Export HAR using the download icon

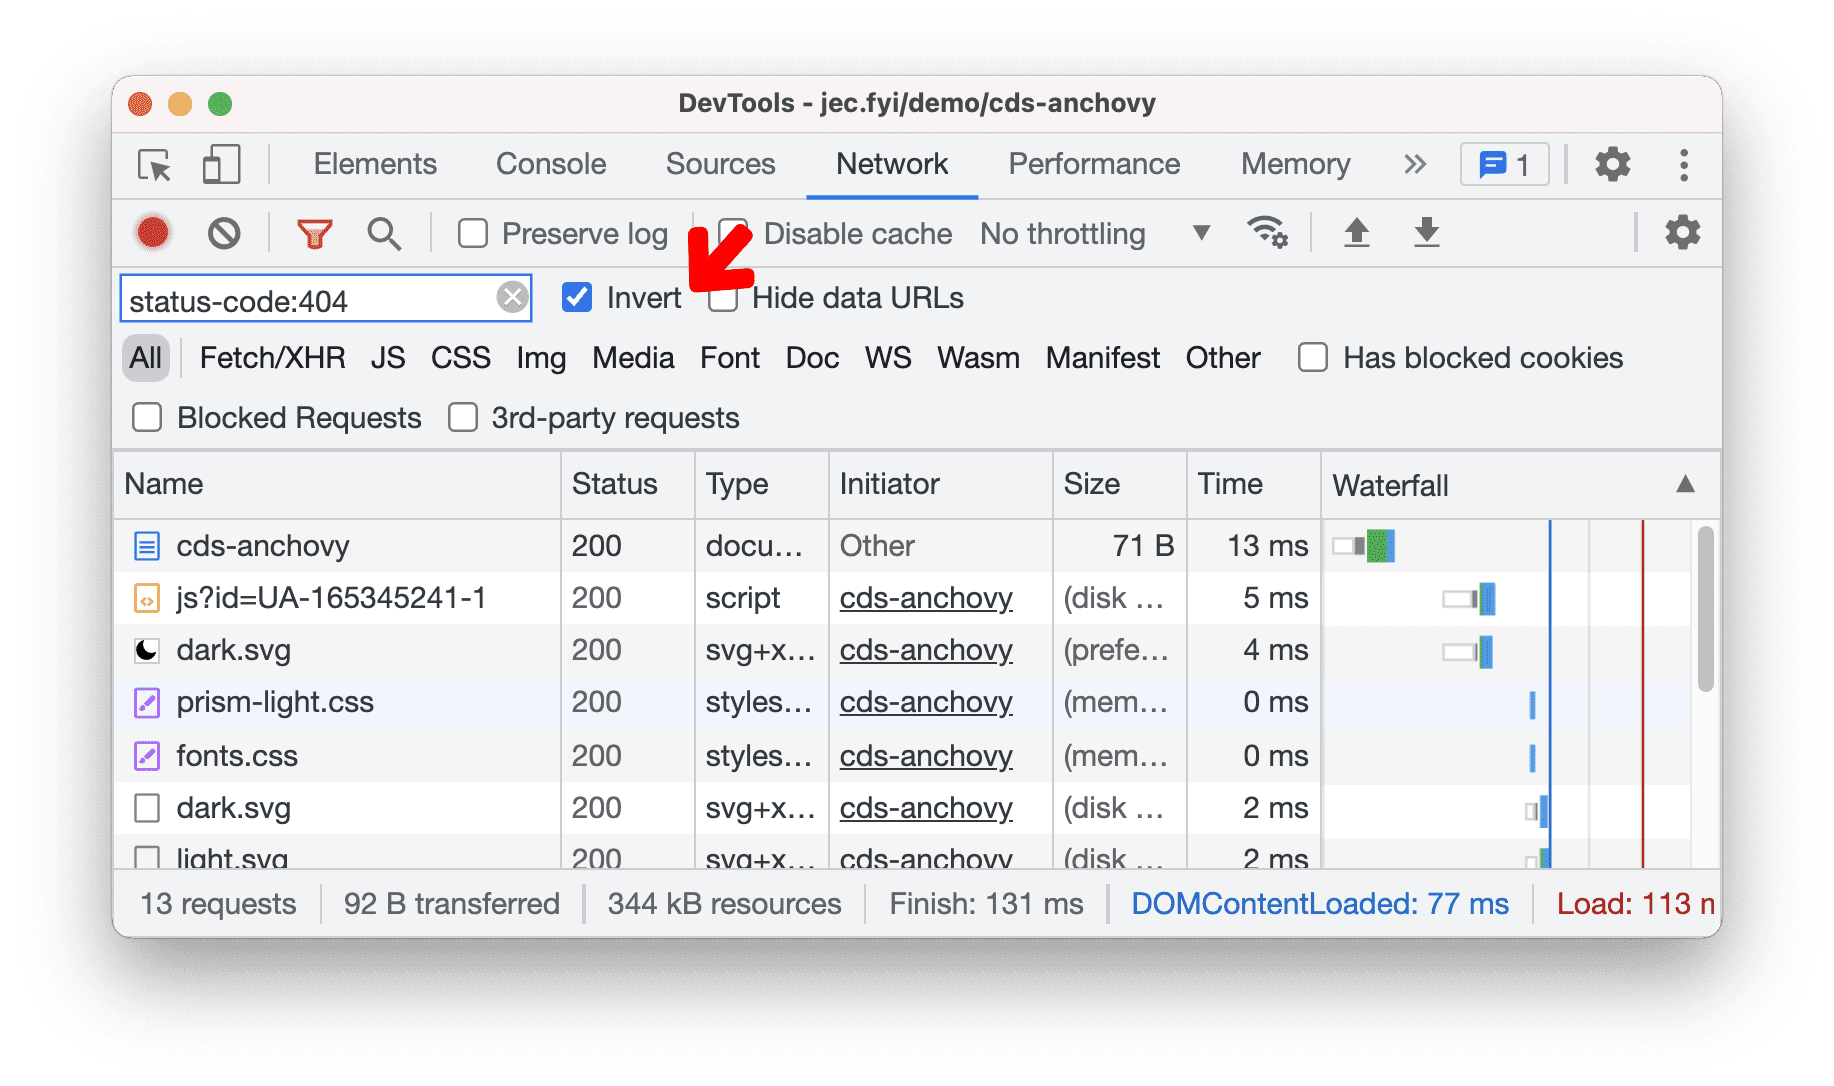click(1426, 232)
